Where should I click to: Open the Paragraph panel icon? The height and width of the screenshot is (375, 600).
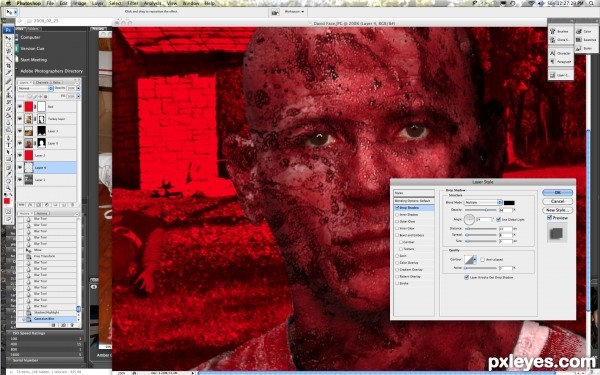(x=561, y=62)
